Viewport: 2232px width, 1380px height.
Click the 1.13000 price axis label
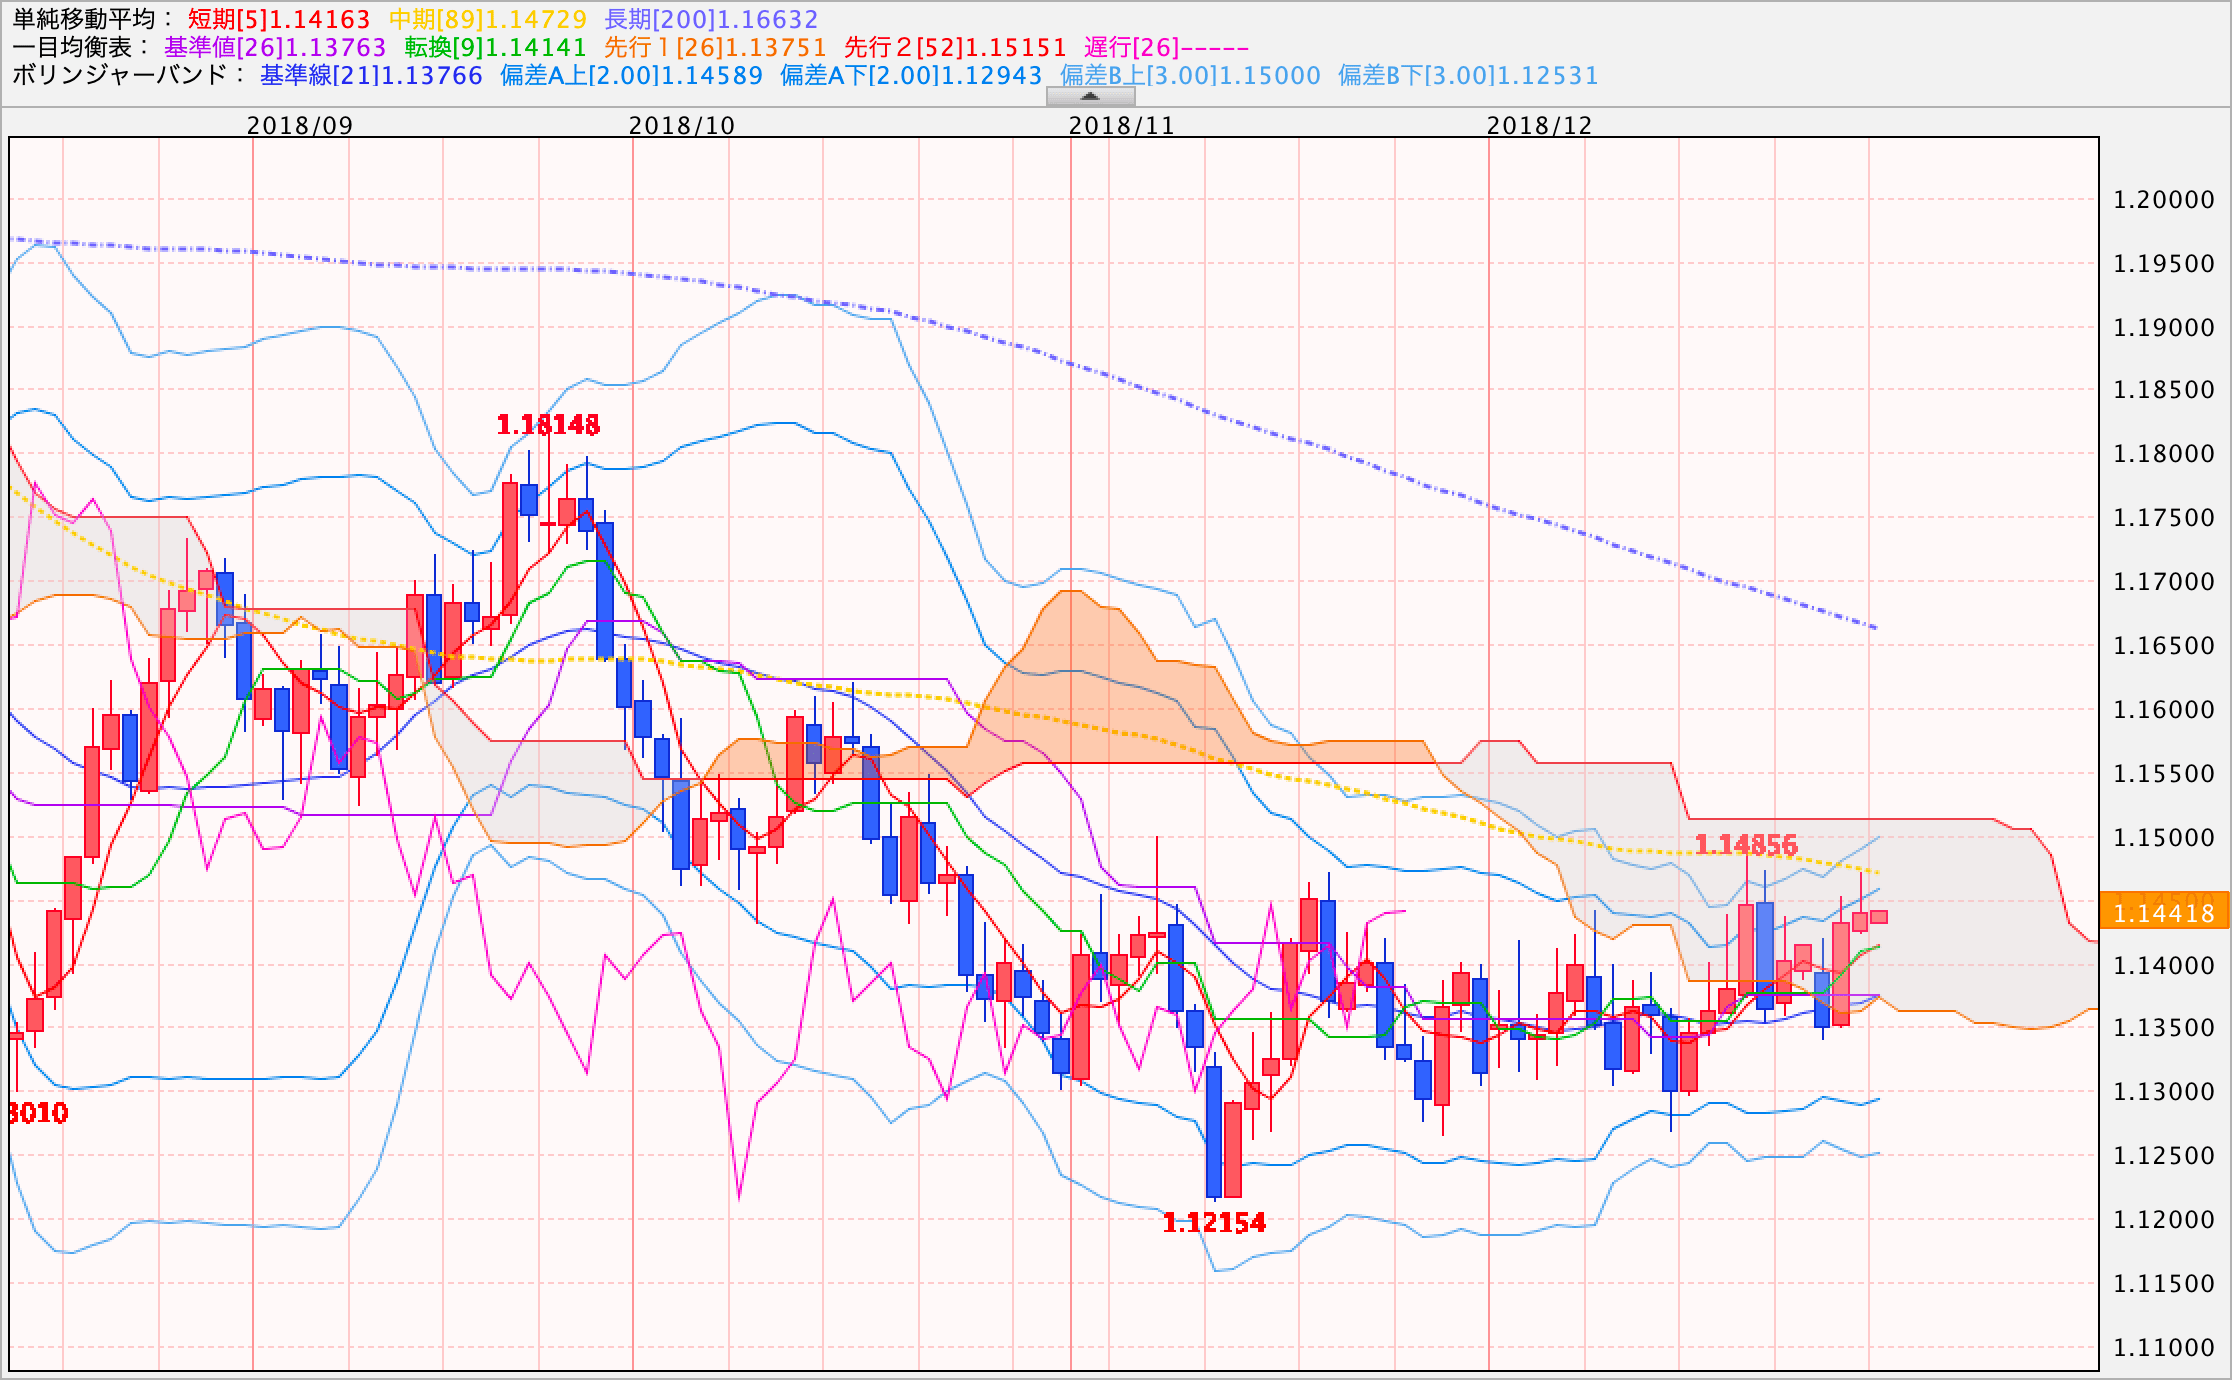coord(2164,1092)
